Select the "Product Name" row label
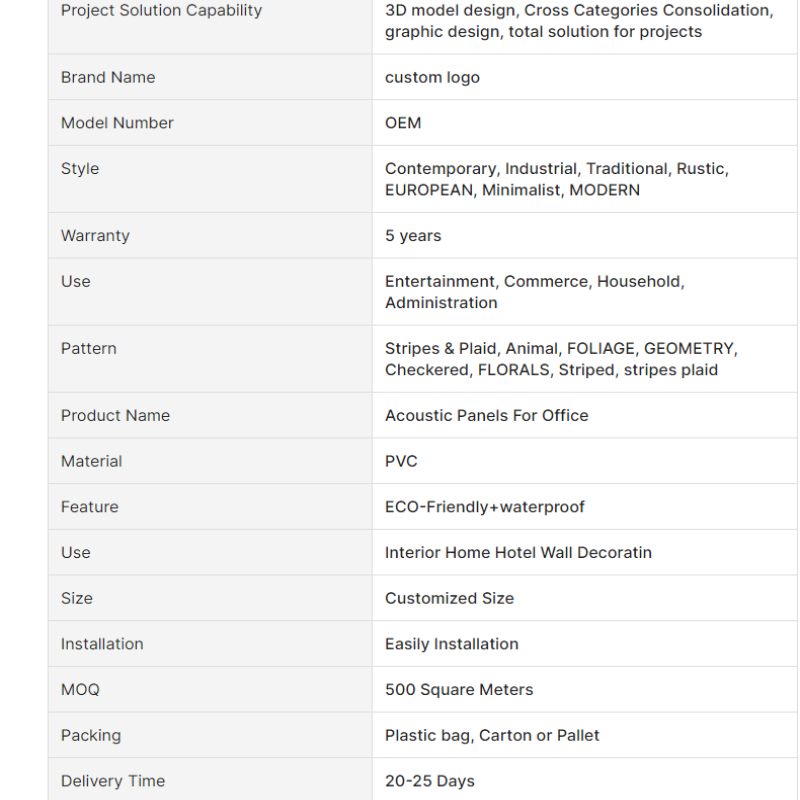 [115, 416]
